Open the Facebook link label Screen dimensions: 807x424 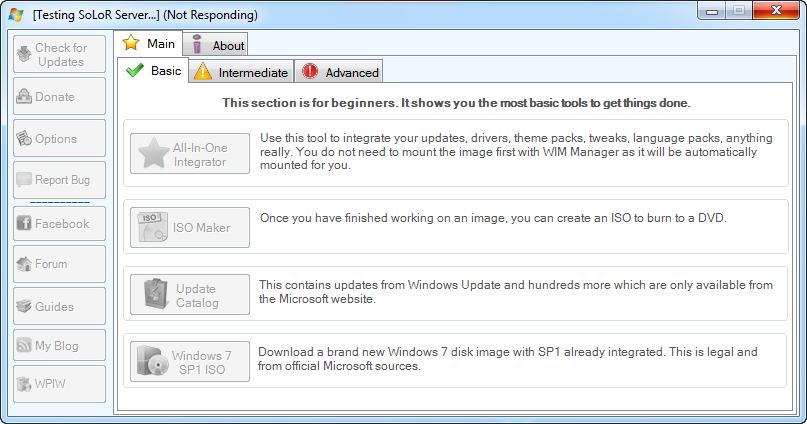[x=62, y=224]
